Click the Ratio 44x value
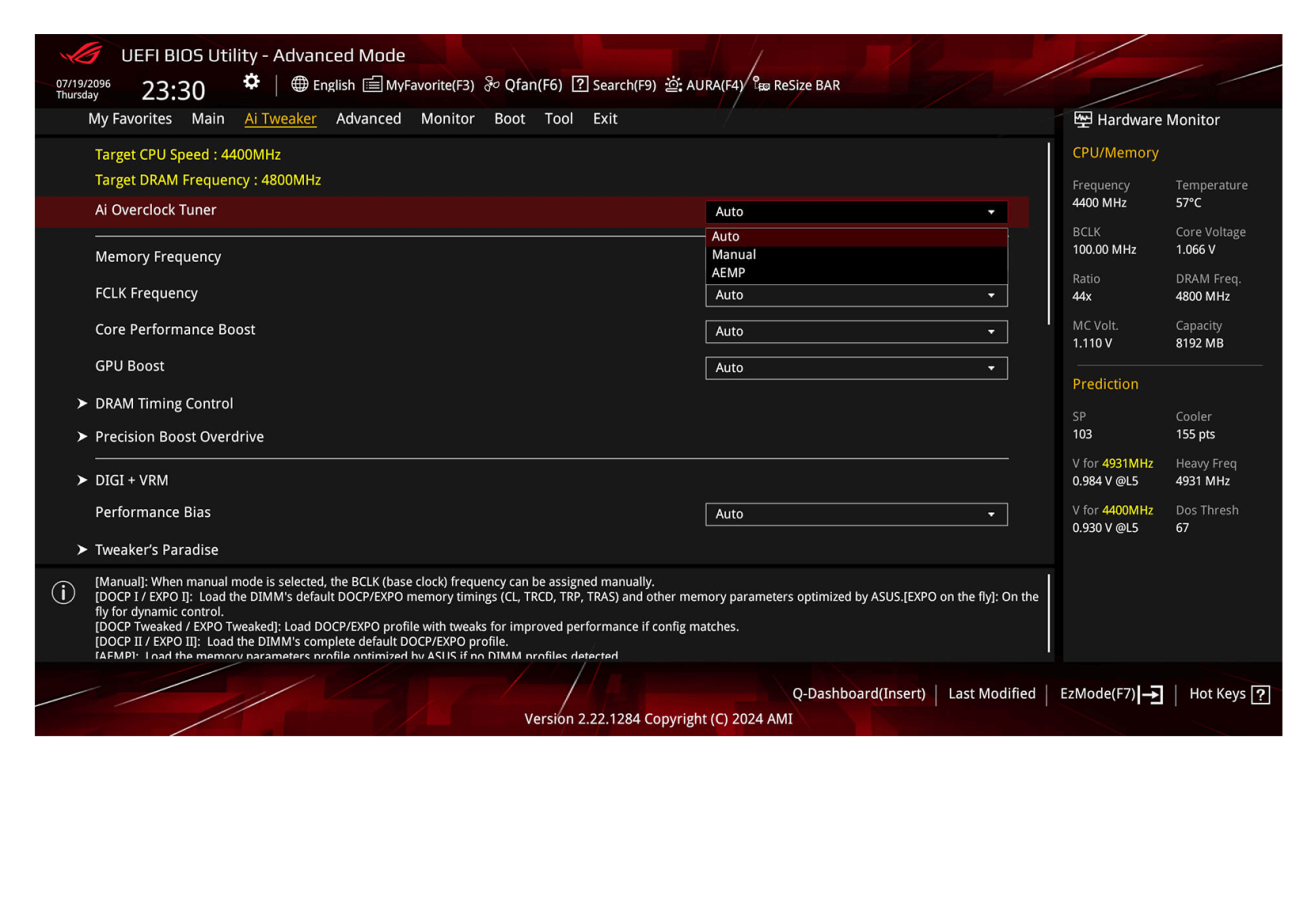 [x=1081, y=295]
